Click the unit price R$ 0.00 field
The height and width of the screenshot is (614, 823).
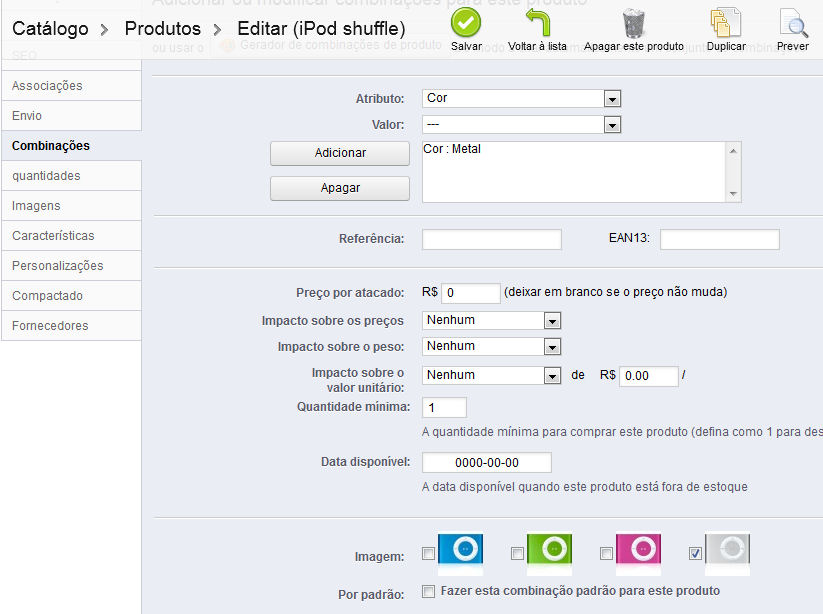(x=649, y=376)
